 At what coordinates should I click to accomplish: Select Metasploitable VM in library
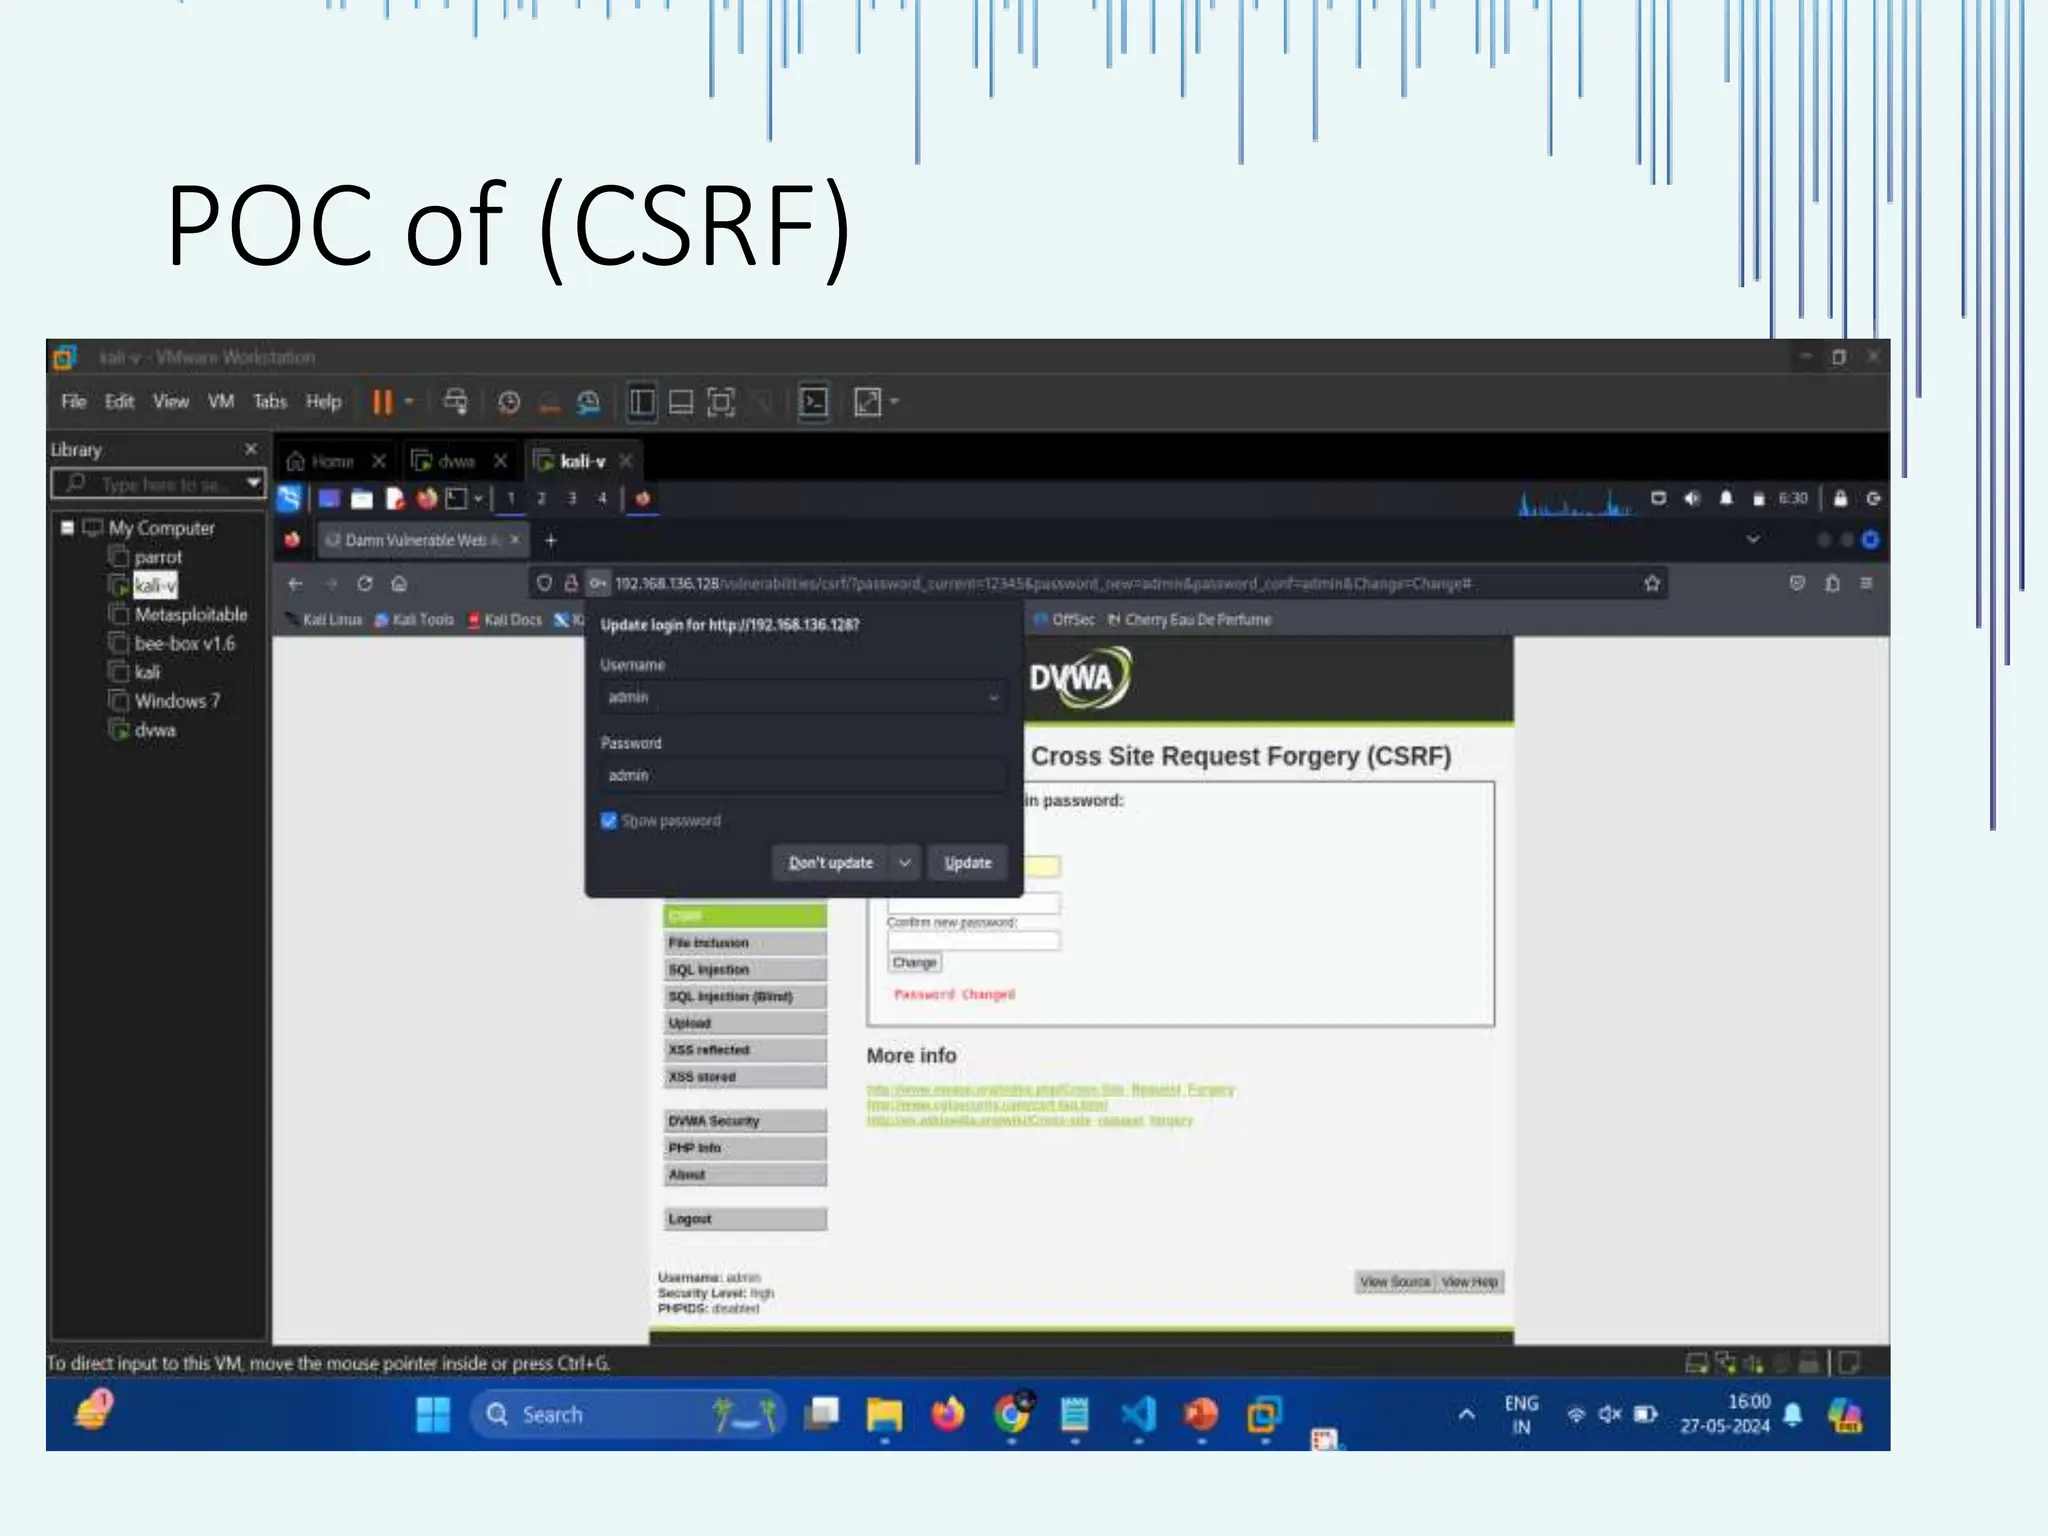pos(191,614)
